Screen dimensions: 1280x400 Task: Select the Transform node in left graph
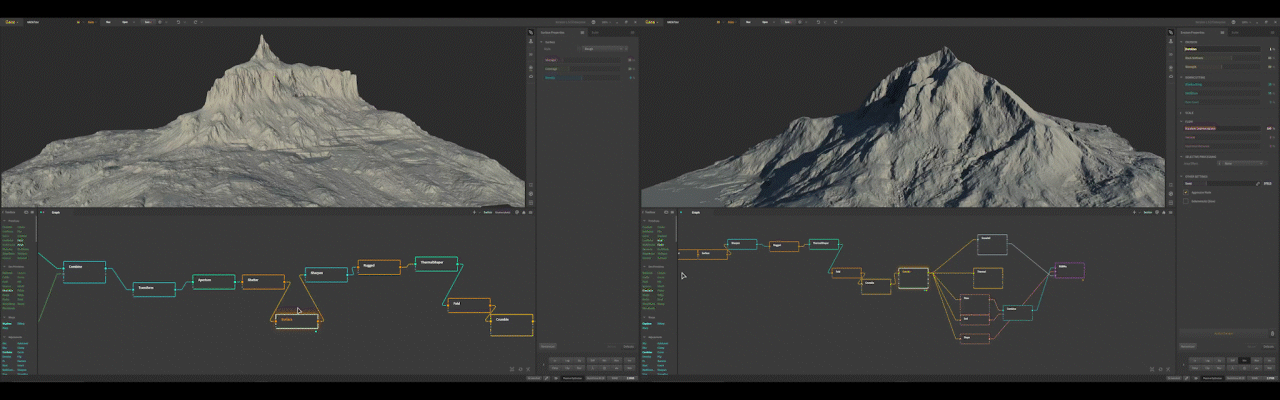pos(154,288)
